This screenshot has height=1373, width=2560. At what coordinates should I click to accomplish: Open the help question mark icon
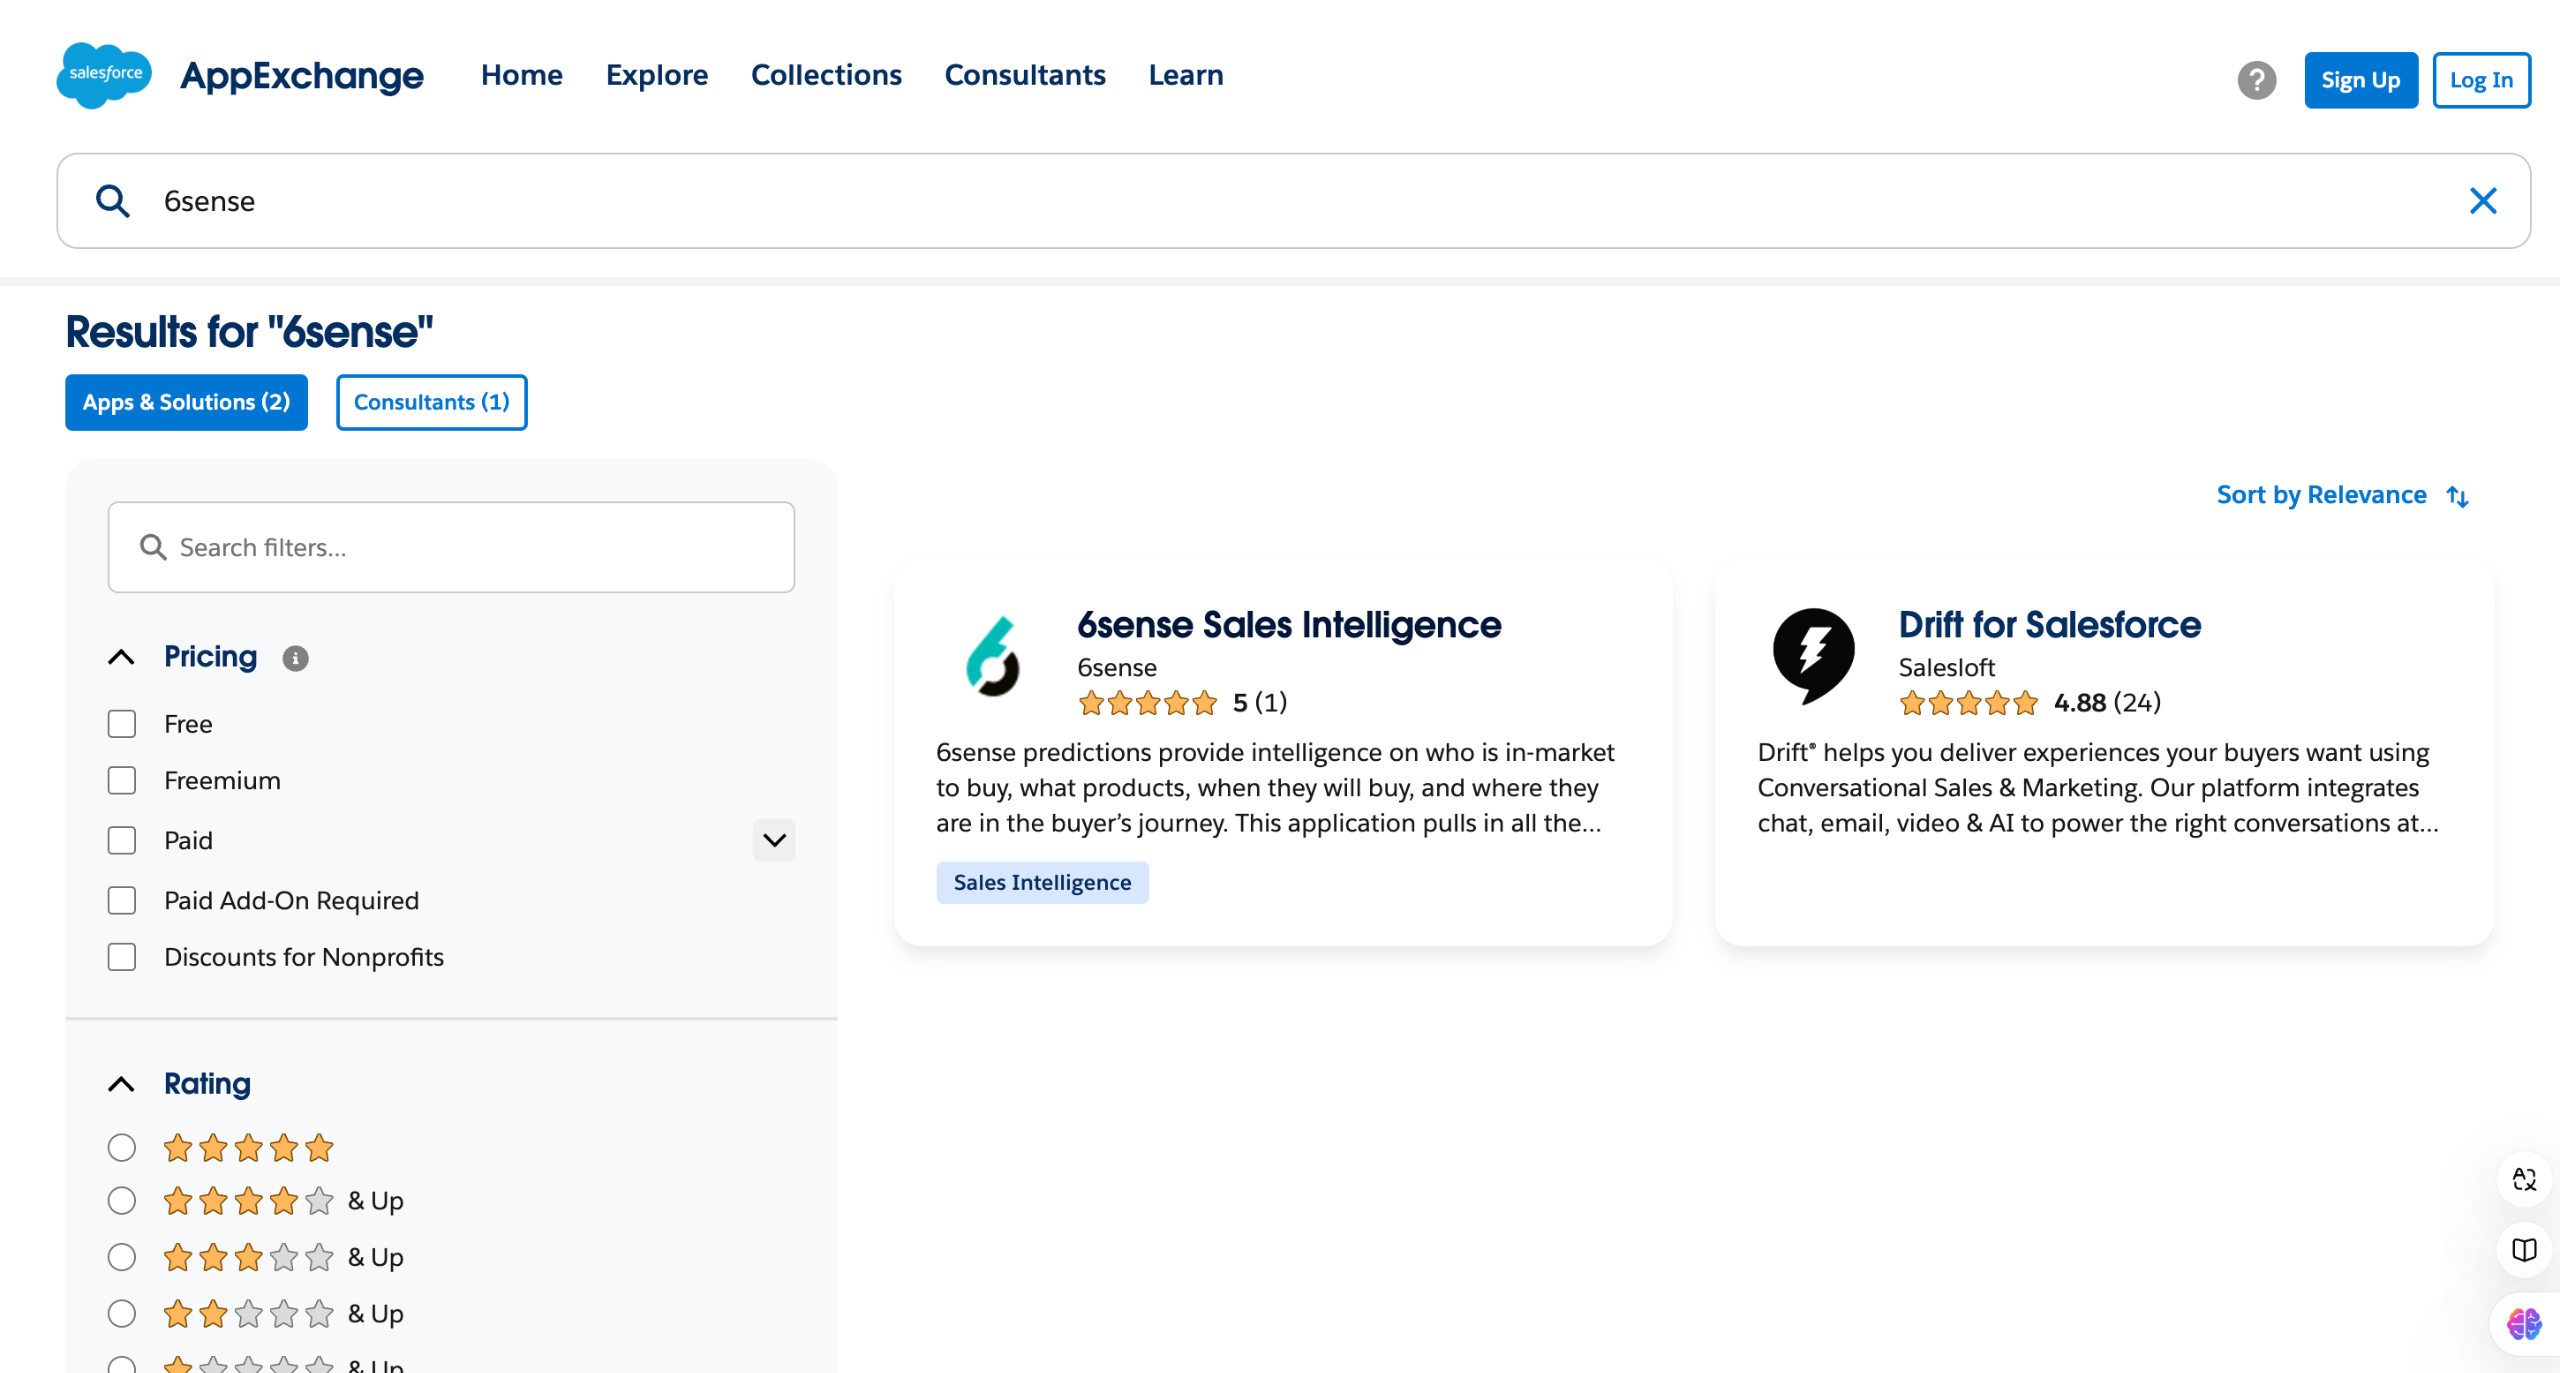pos(2256,80)
